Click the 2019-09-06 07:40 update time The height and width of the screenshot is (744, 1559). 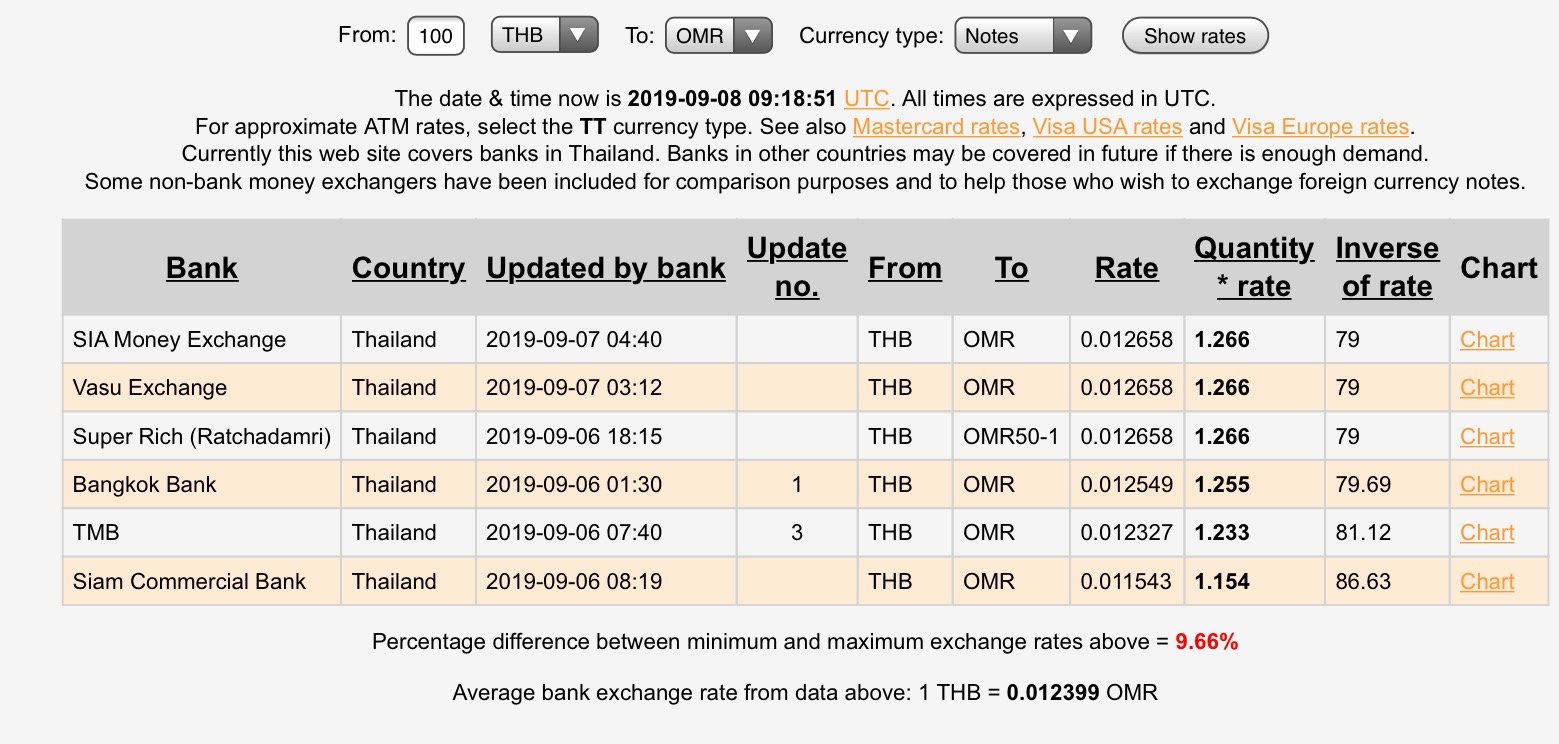pyautogui.click(x=574, y=532)
